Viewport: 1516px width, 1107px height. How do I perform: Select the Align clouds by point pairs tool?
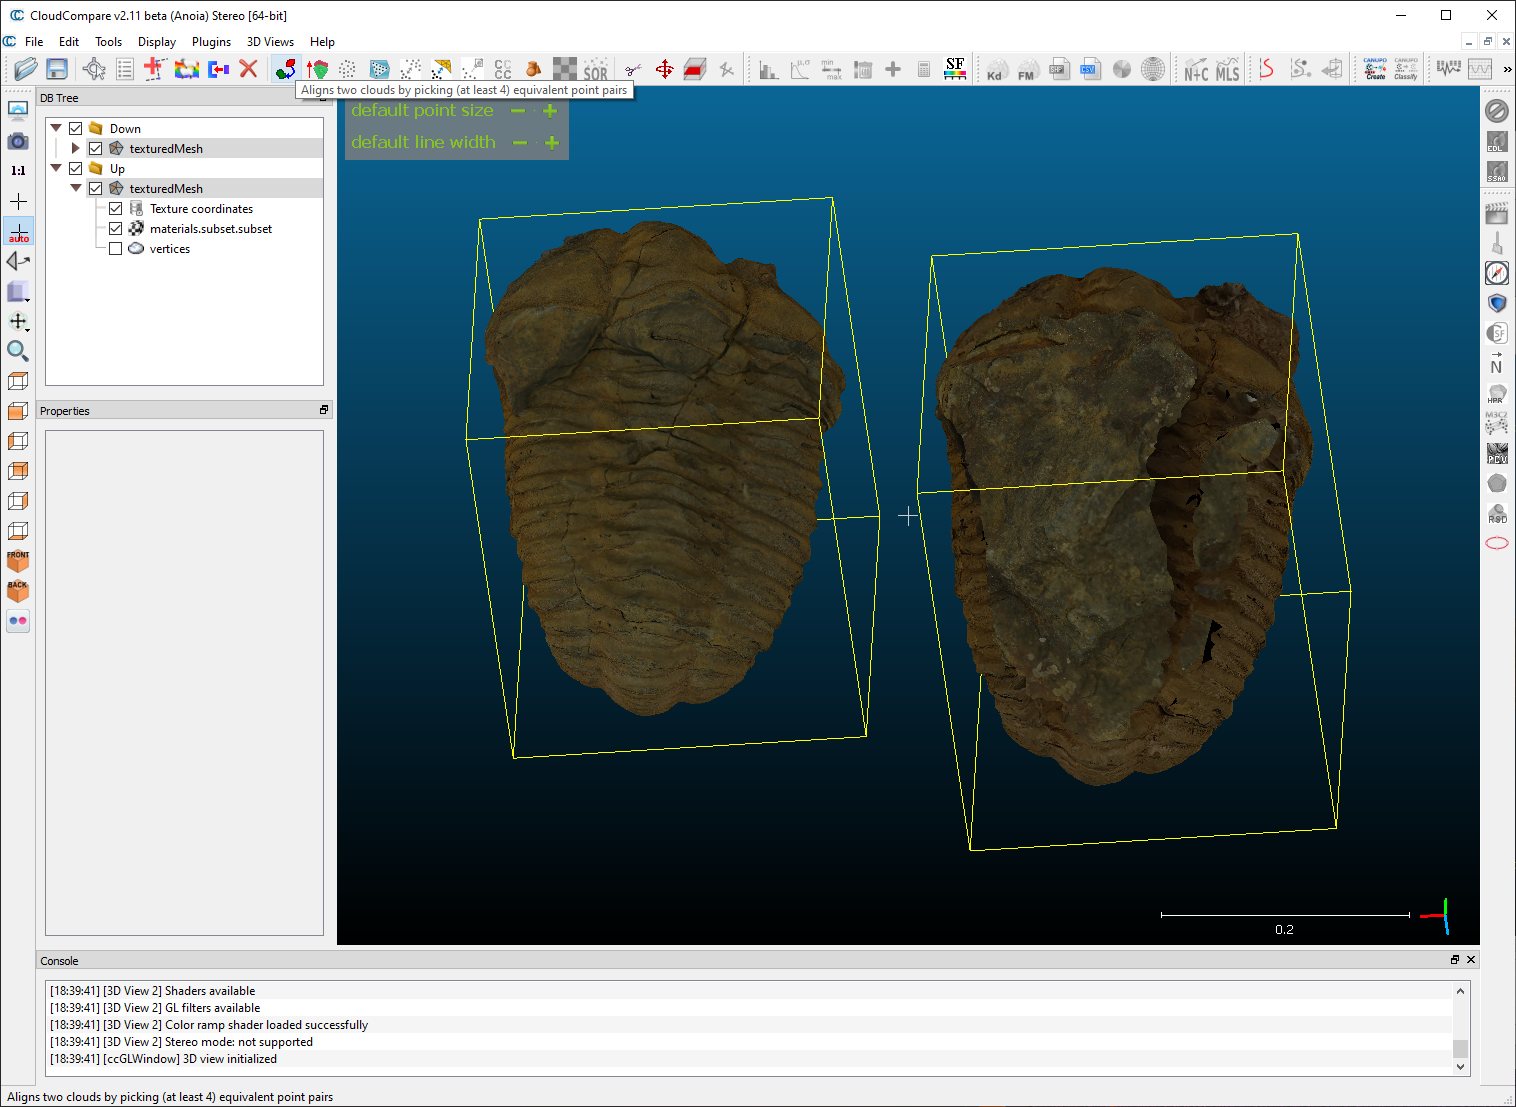click(285, 68)
